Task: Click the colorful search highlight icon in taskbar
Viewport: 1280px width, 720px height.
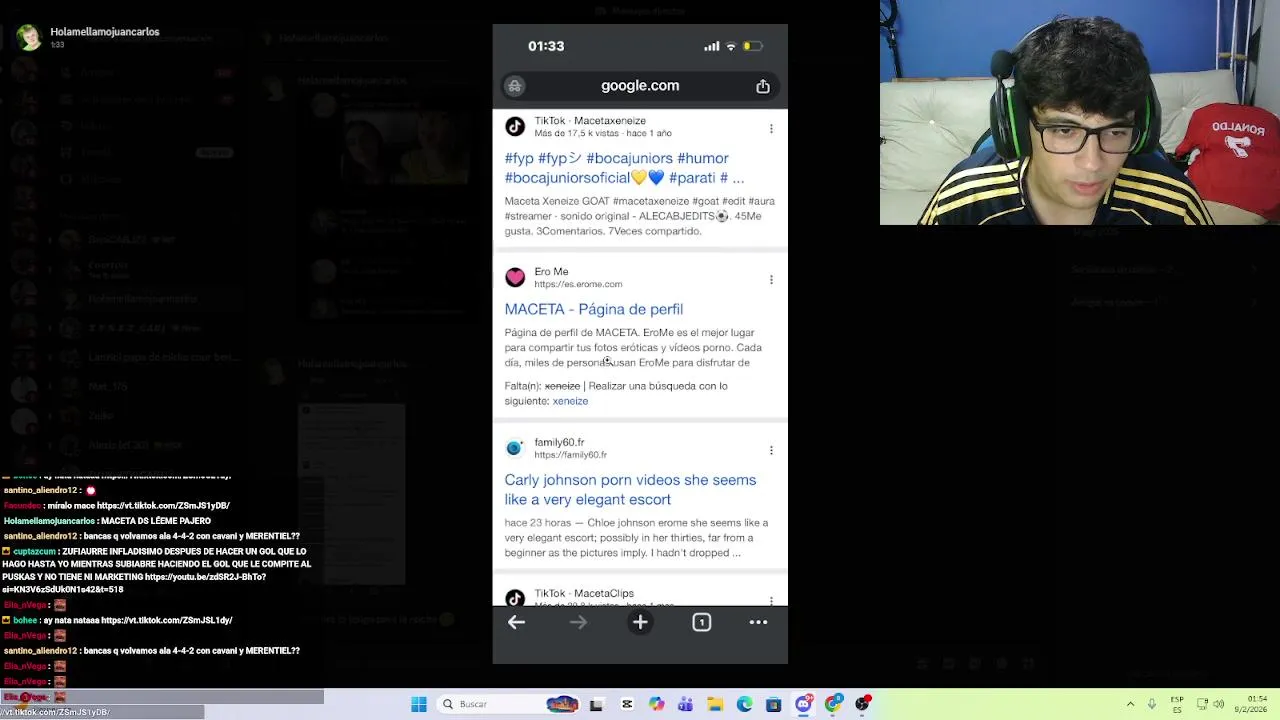Action: (x=562, y=704)
